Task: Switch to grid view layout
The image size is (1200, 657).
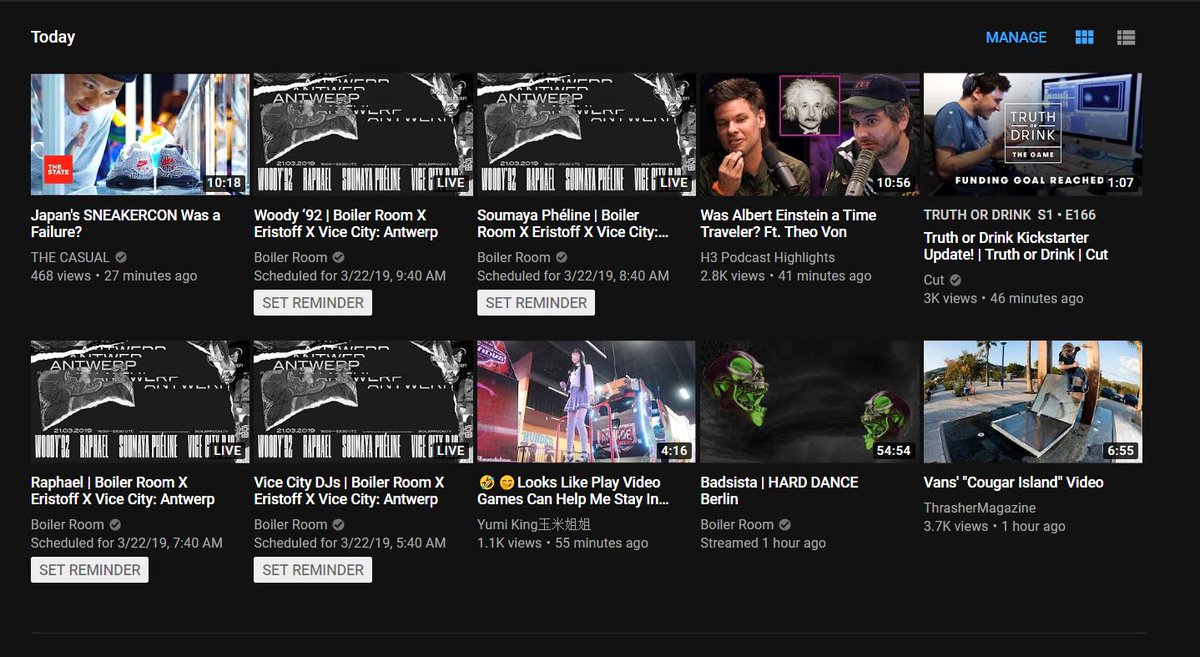Action: tap(1084, 38)
